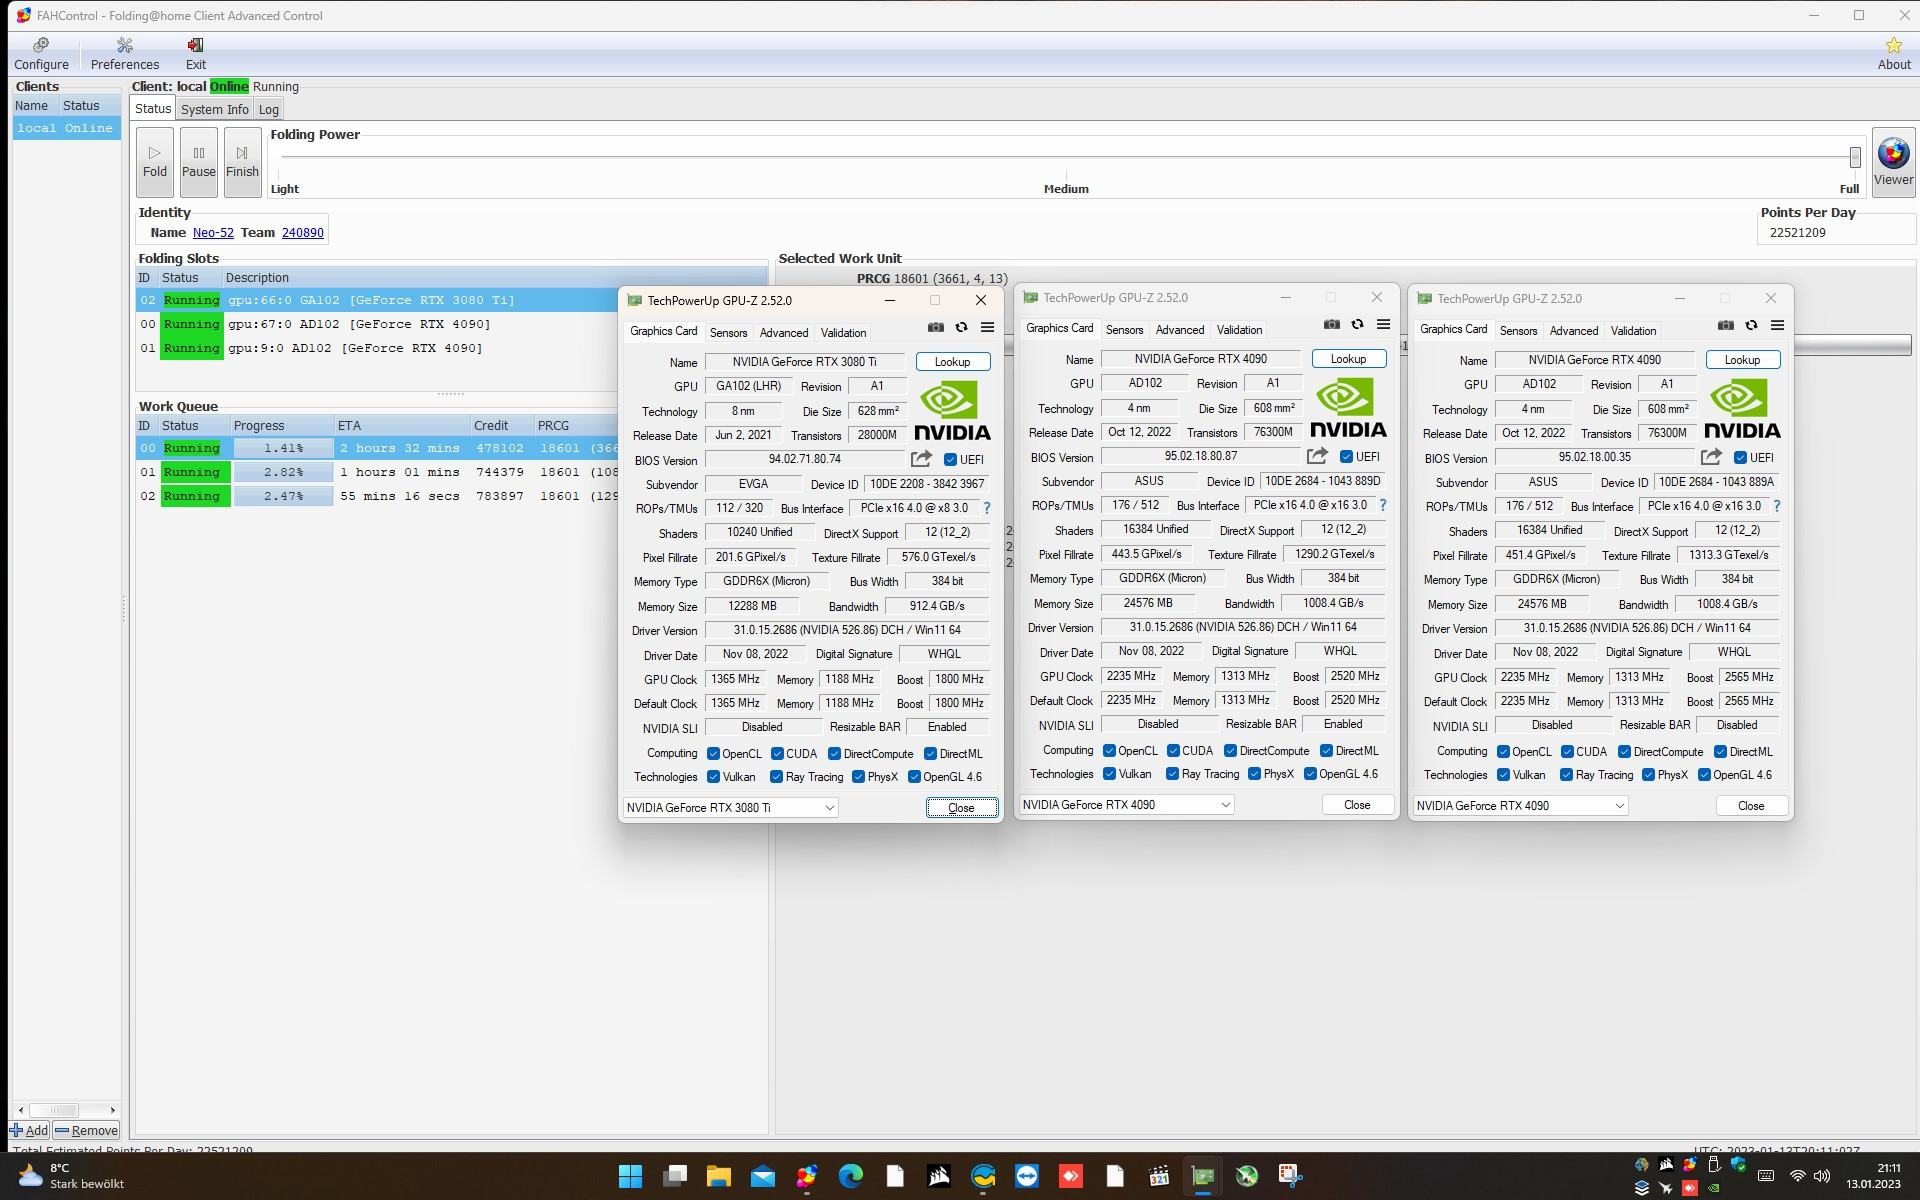The width and height of the screenshot is (1920, 1200).
Task: Toggle PhysX checkbox in rightmost RTX 4090 window
Action: click(x=1648, y=775)
